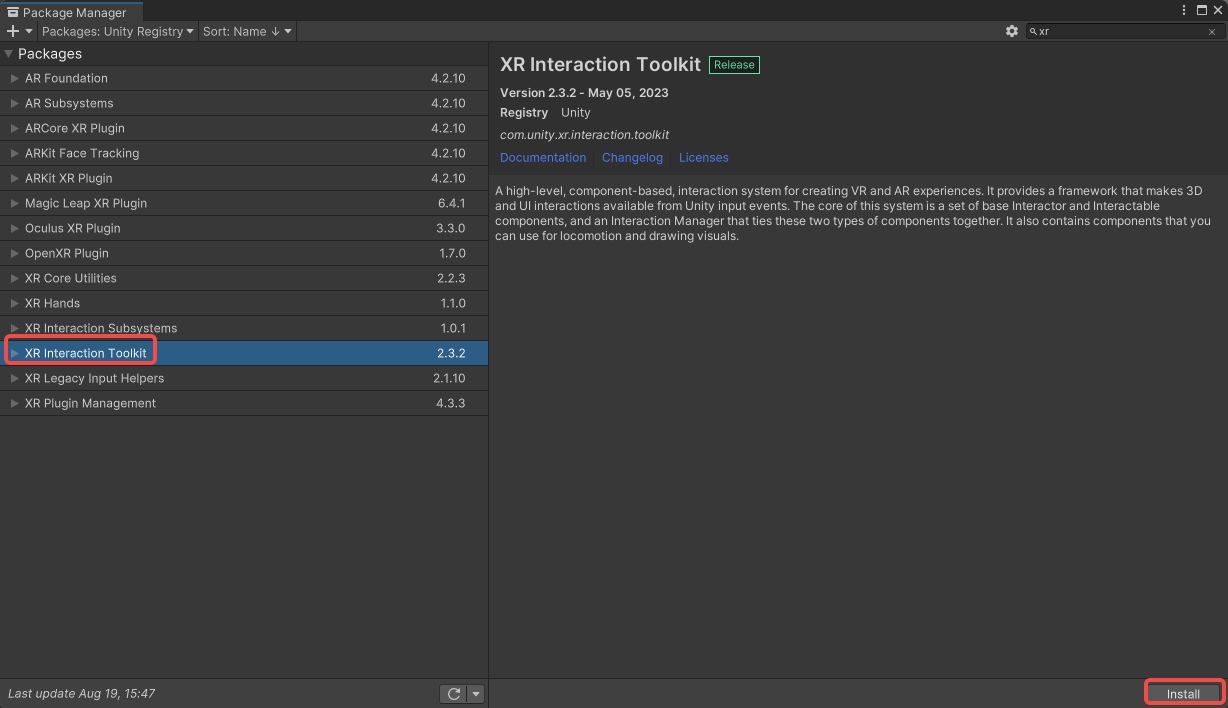1228x708 pixels.
Task: Click into the search field containing xr
Action: click(x=1120, y=31)
